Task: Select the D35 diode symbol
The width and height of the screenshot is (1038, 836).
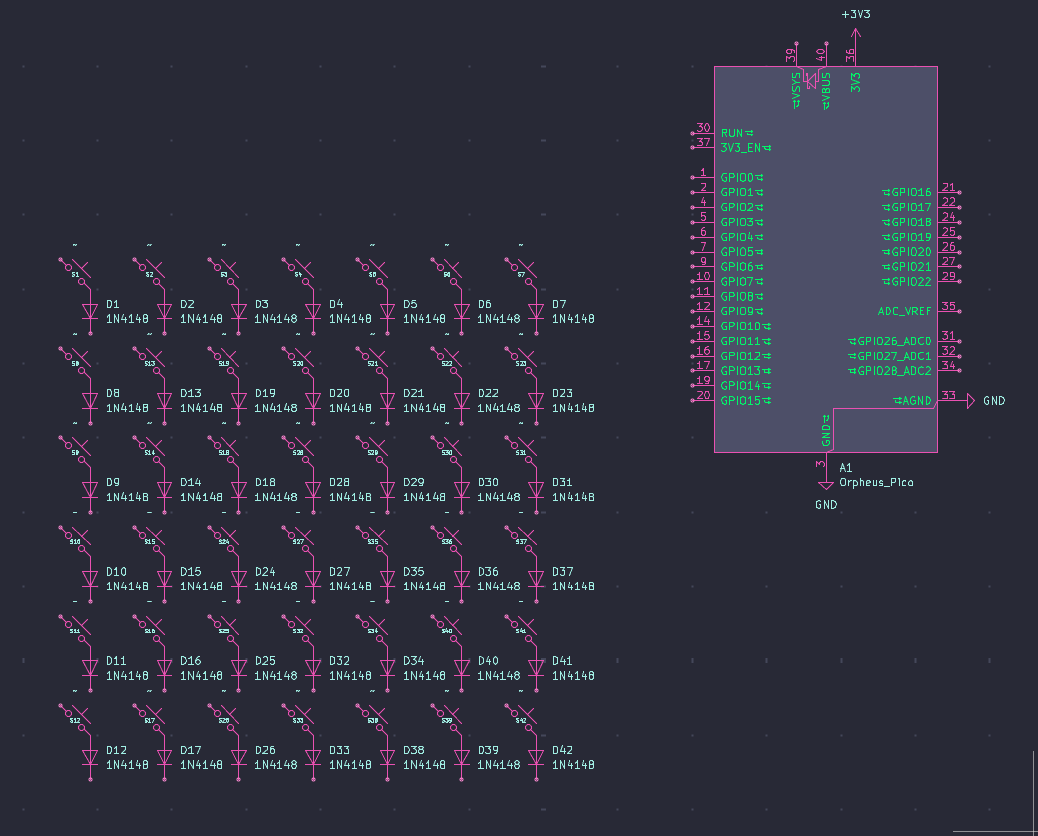Action: [387, 579]
